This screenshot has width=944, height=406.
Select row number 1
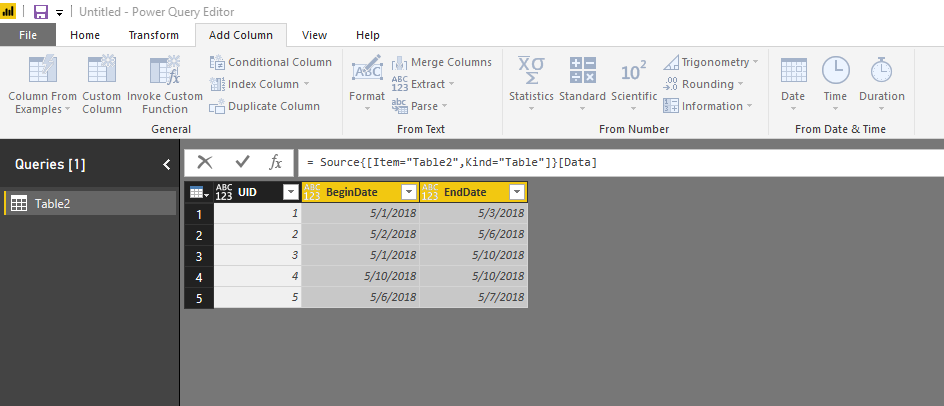[199, 213]
